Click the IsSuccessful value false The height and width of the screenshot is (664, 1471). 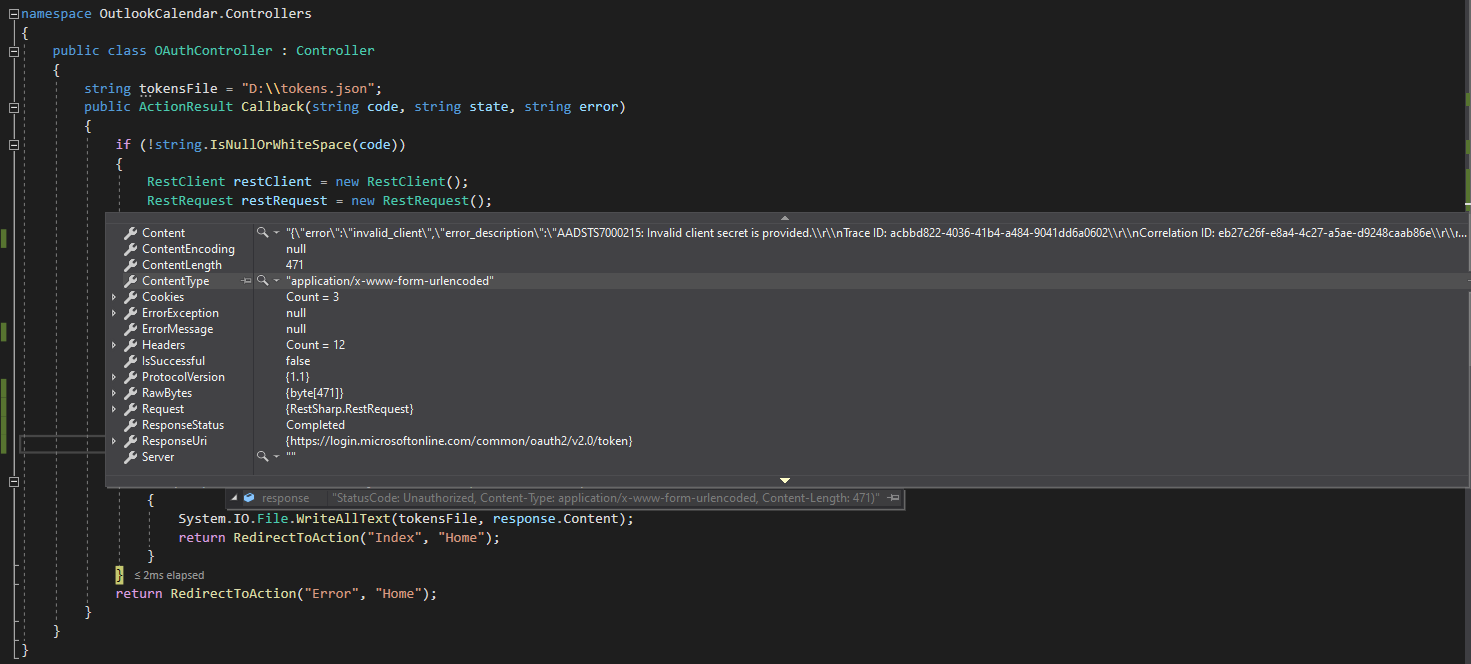pos(298,361)
